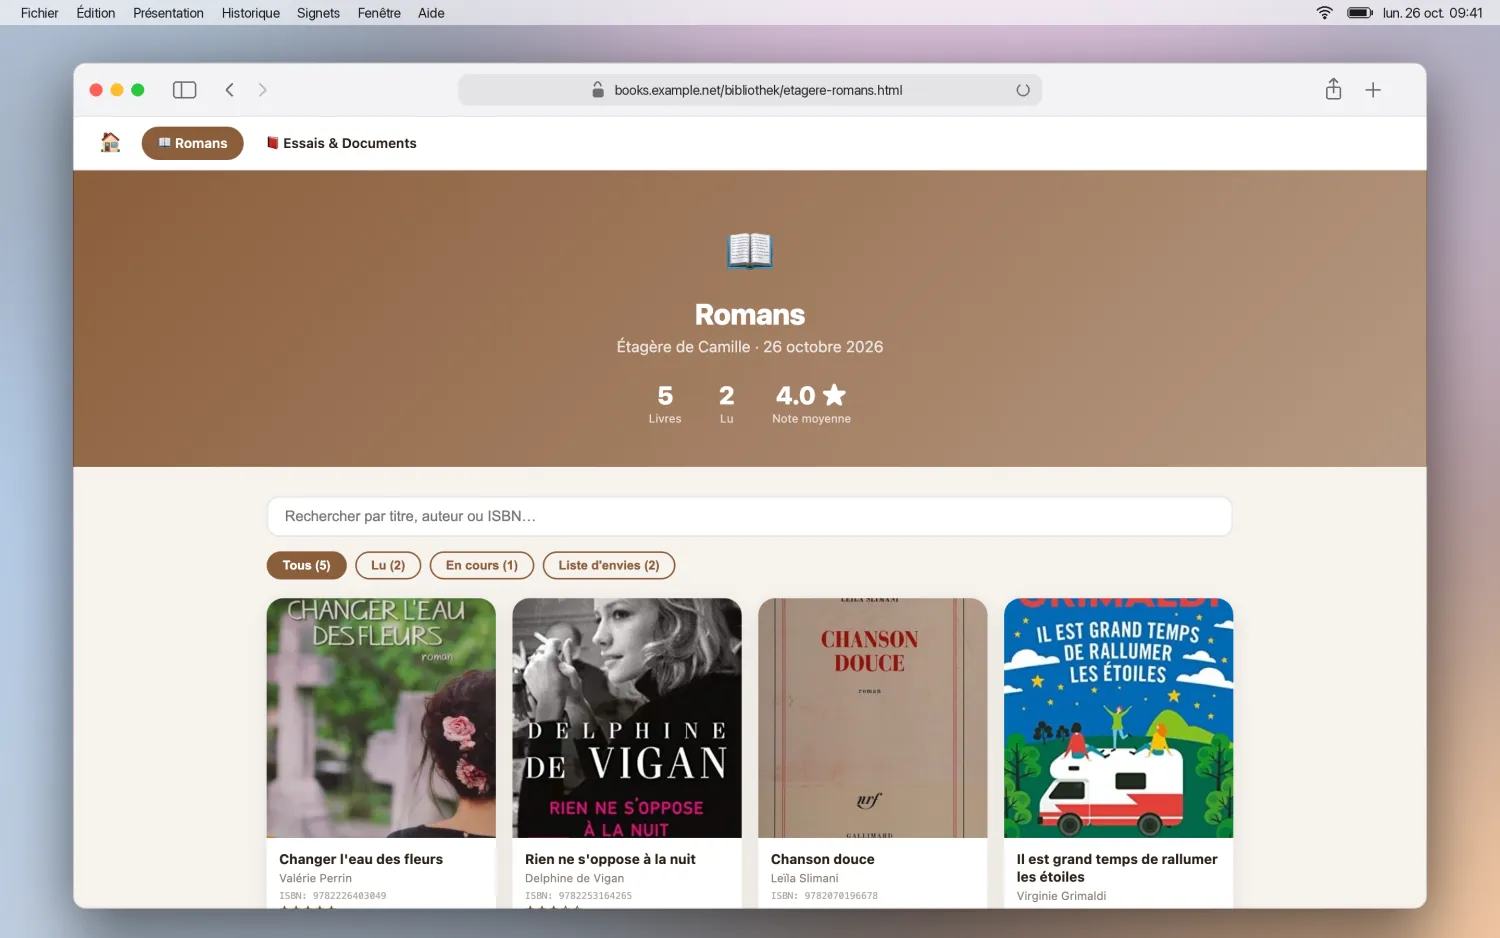Click the ISBN 9782253164265 text
The image size is (1500, 938).
point(579,896)
